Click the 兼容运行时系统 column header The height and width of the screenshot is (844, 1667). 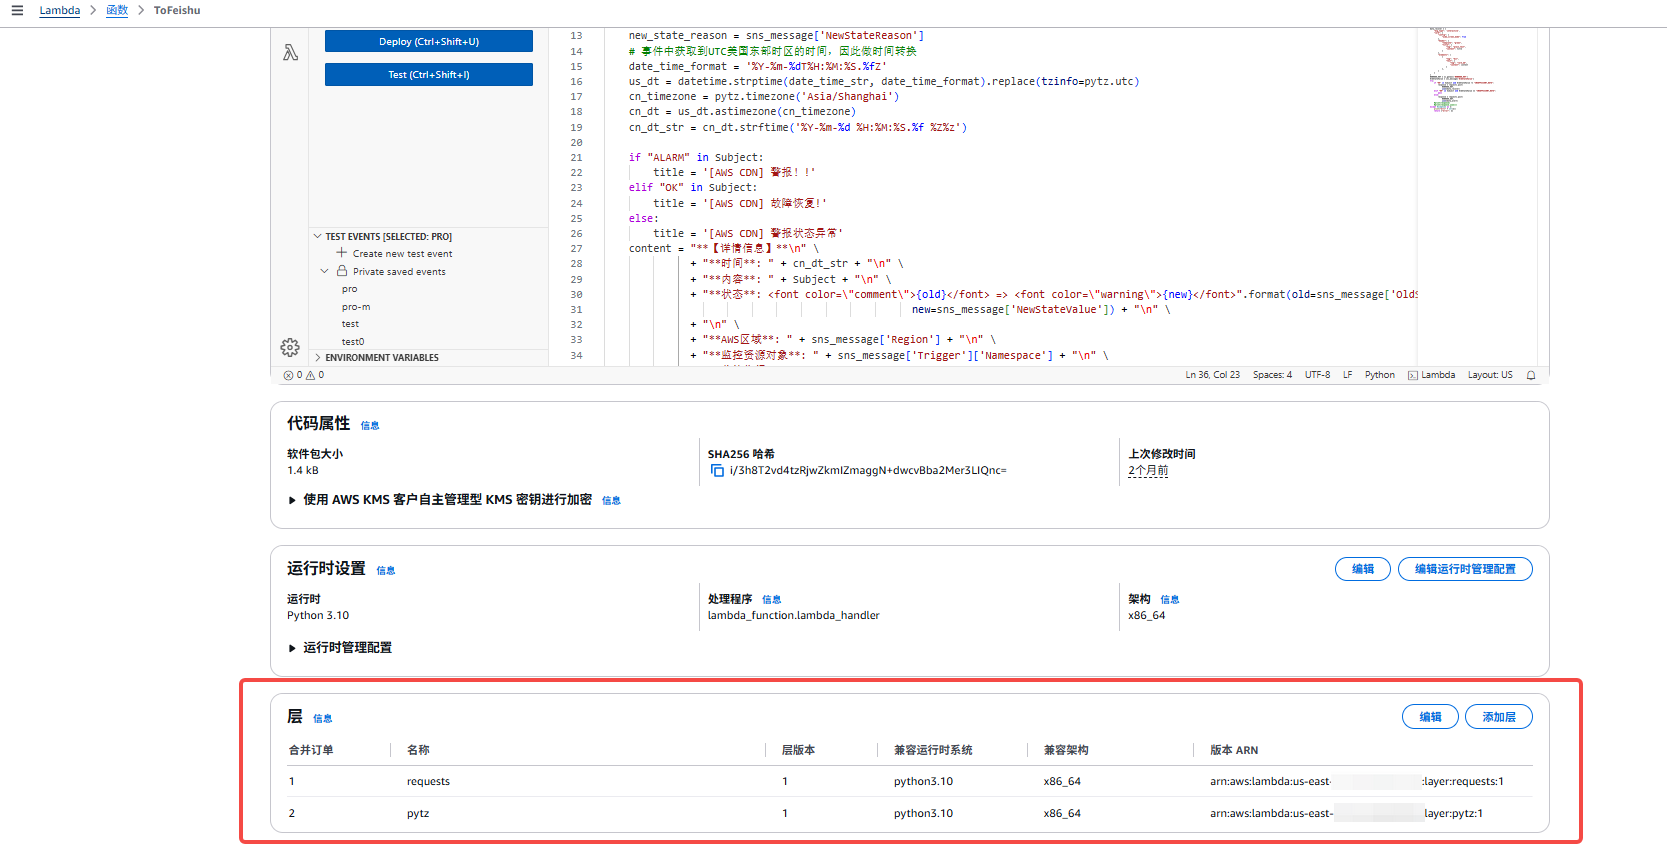point(933,750)
